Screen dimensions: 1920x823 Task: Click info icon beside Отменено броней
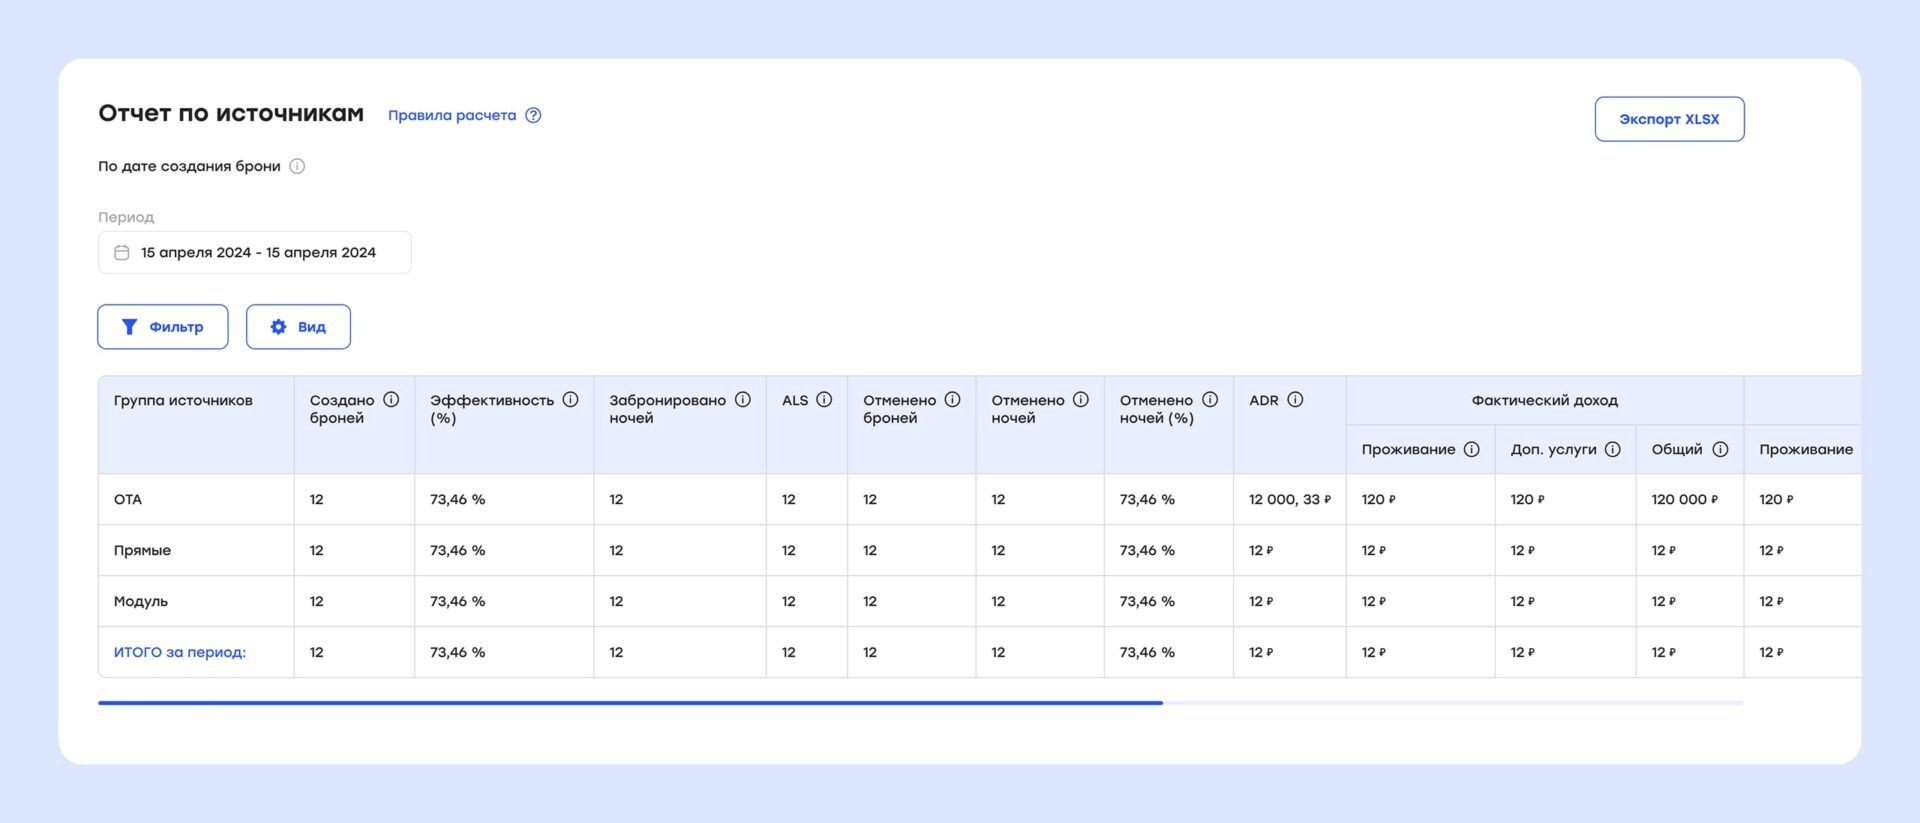pyautogui.click(x=952, y=400)
